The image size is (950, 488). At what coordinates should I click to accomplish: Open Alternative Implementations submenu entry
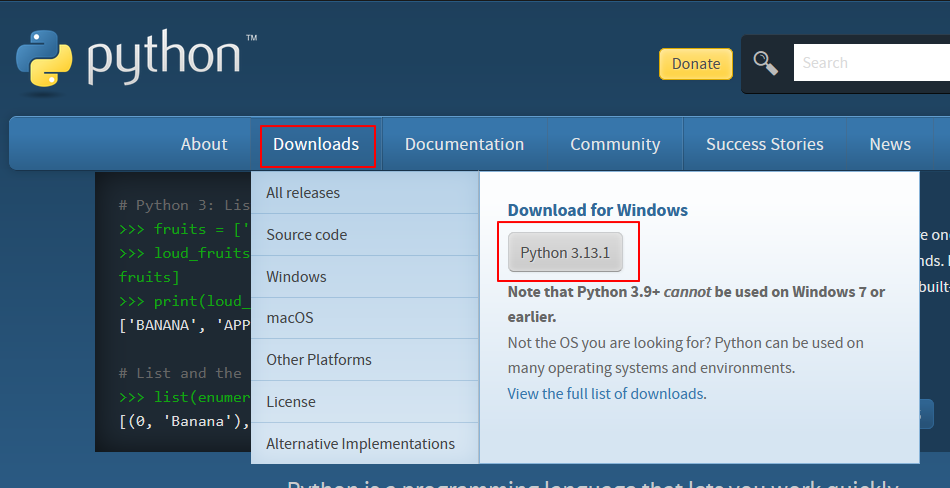tap(365, 444)
